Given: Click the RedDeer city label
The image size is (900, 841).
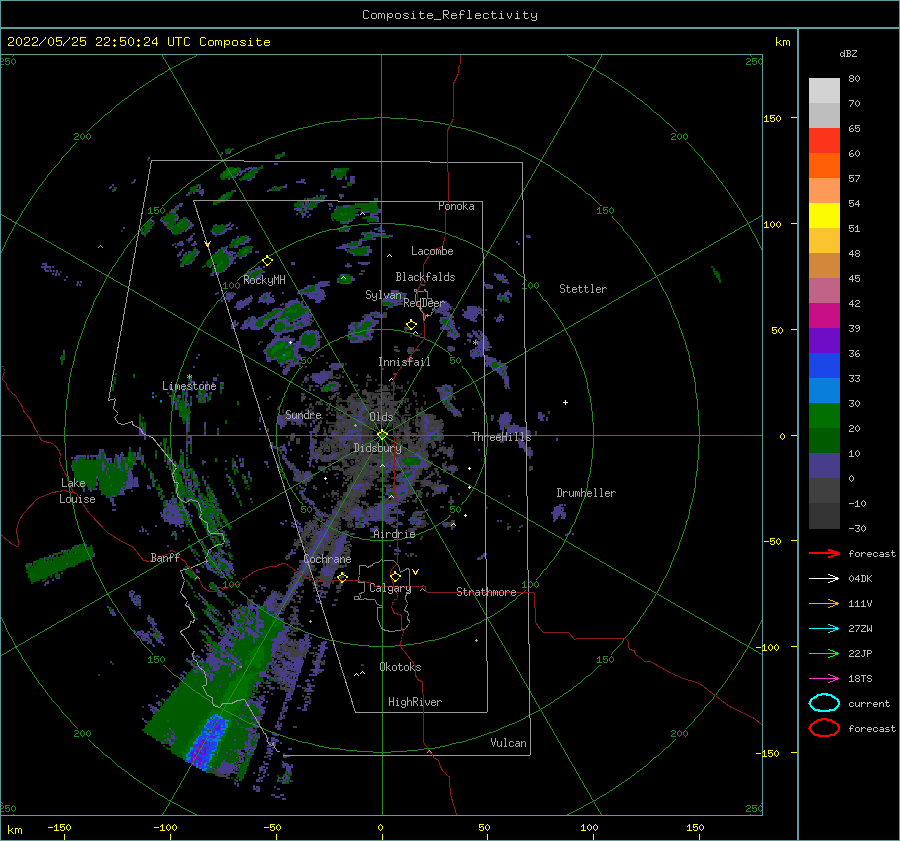Looking at the screenshot, I should tap(424, 303).
